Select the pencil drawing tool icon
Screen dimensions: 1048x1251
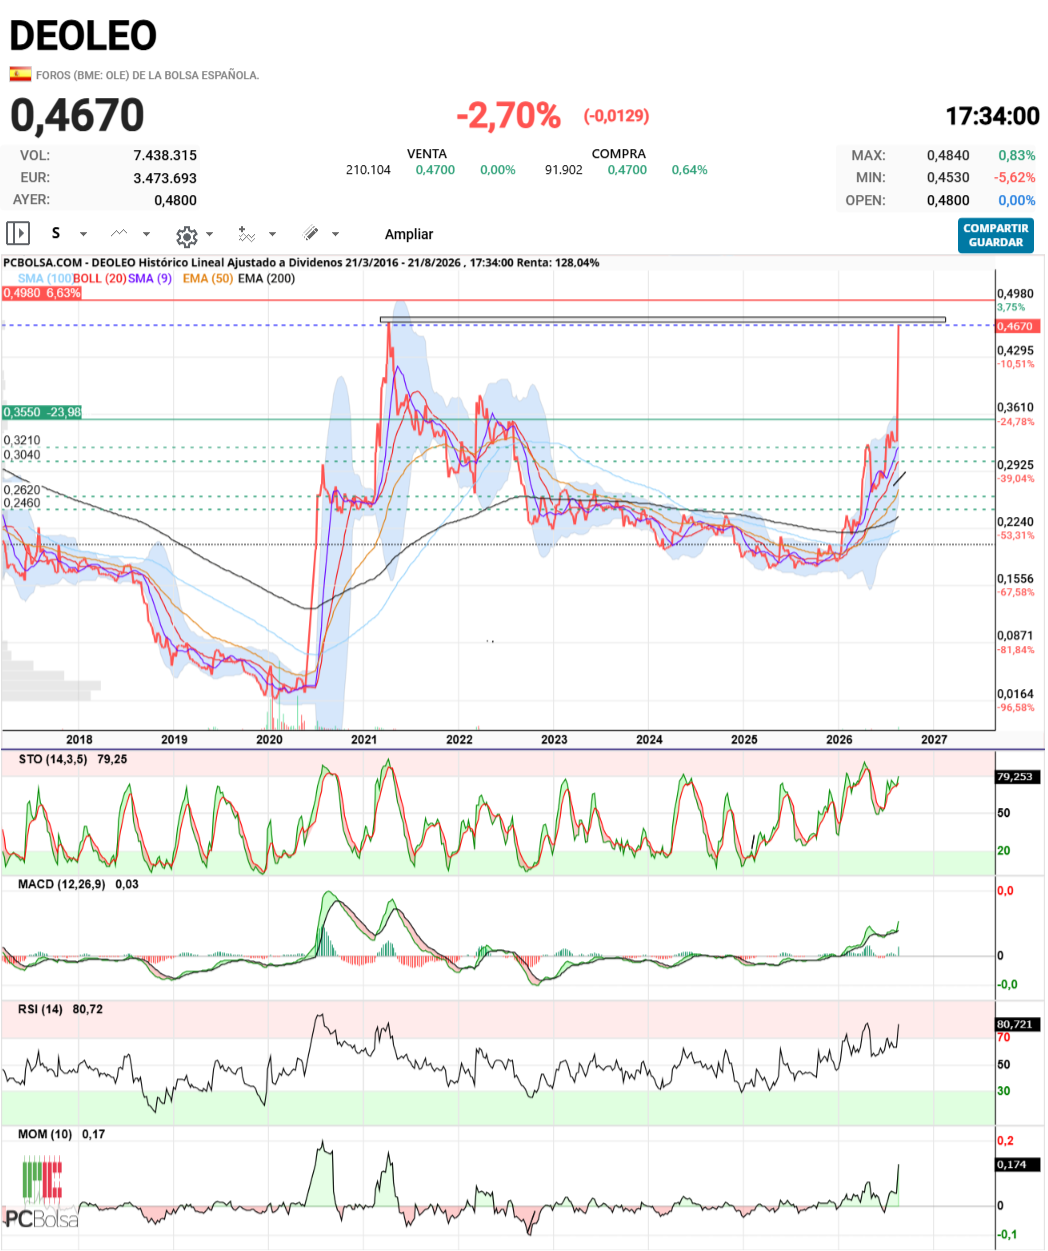coord(311,233)
